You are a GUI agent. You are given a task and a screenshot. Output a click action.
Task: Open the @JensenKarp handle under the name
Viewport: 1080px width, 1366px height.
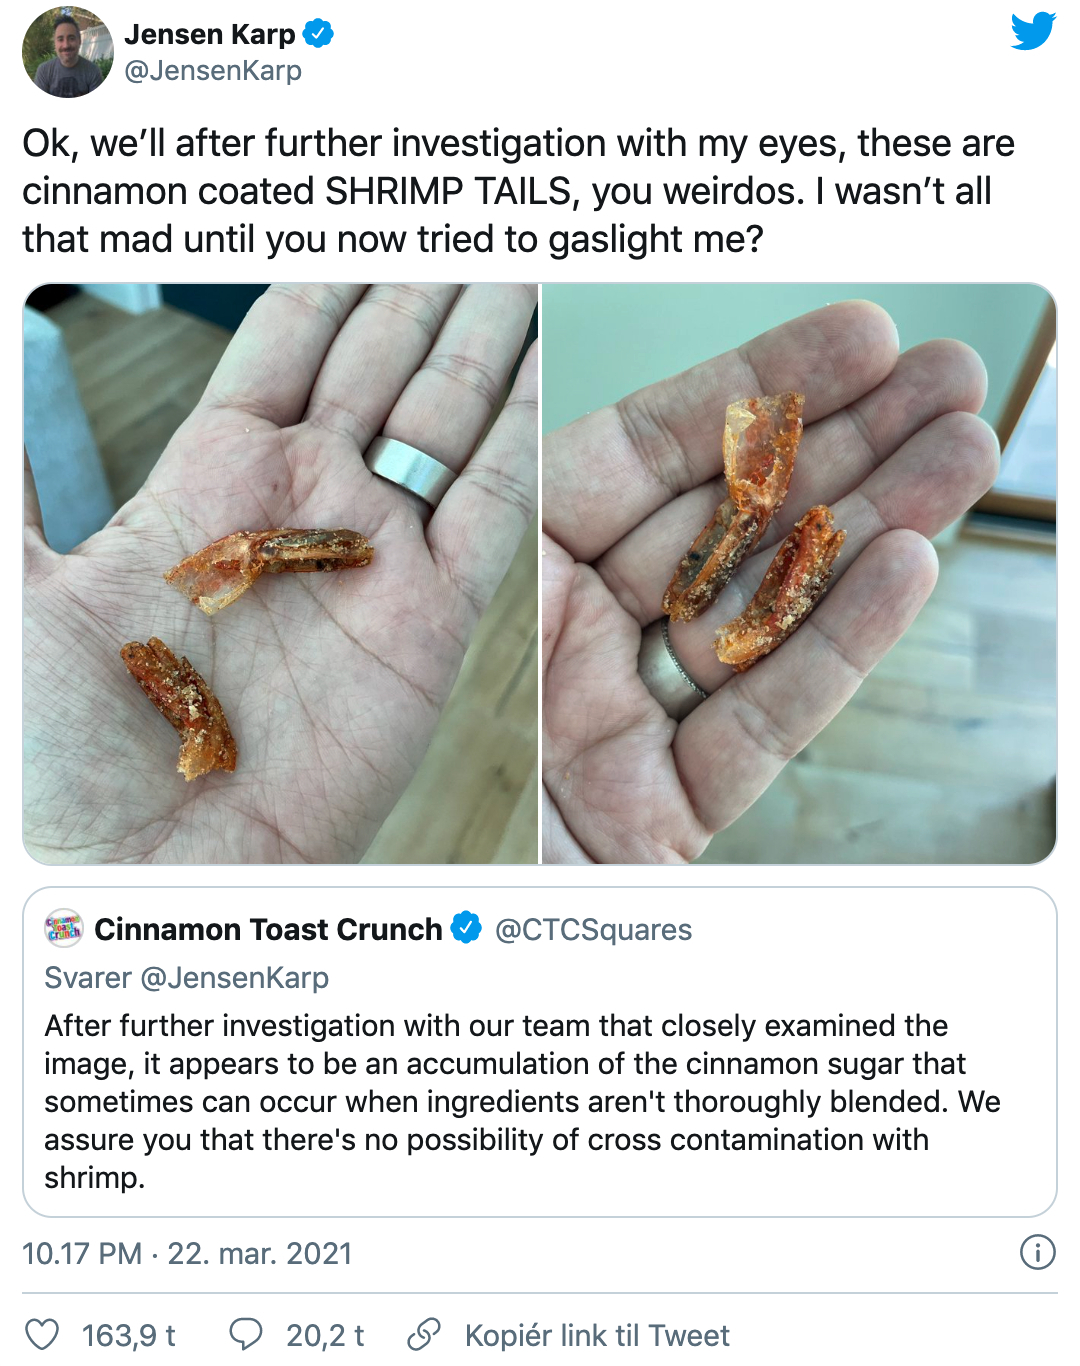tap(213, 71)
